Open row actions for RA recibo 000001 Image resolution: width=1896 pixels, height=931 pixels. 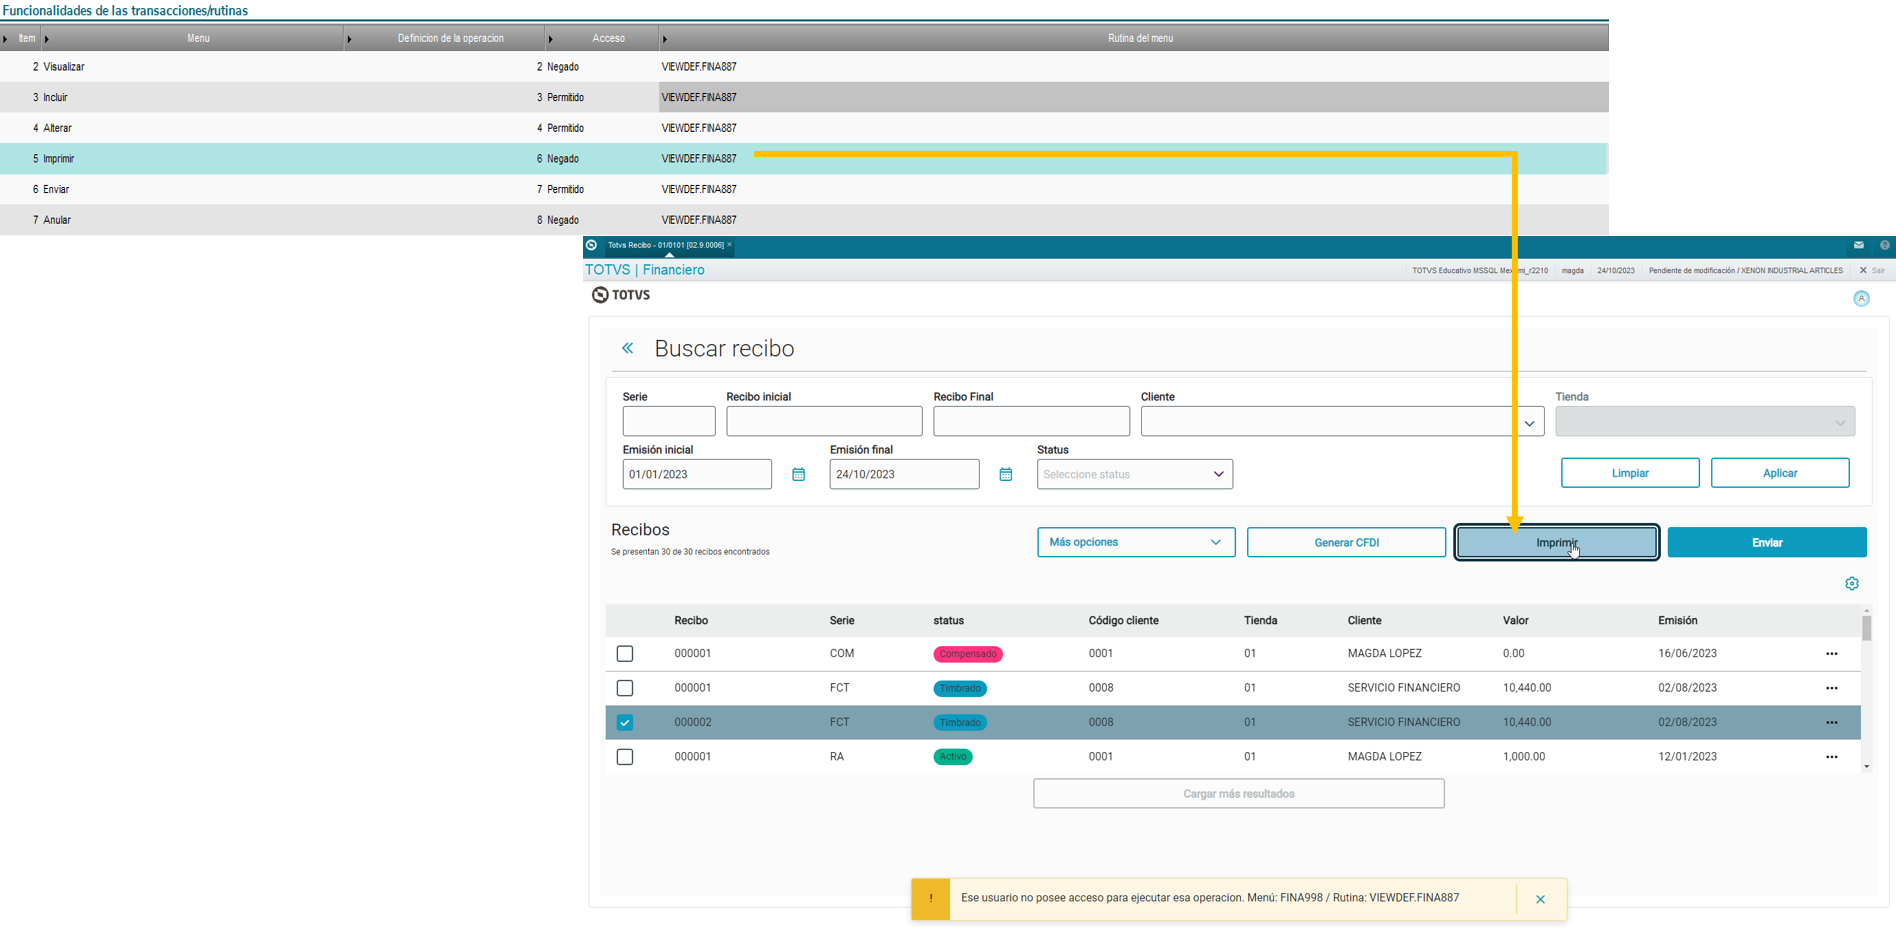coord(1832,757)
